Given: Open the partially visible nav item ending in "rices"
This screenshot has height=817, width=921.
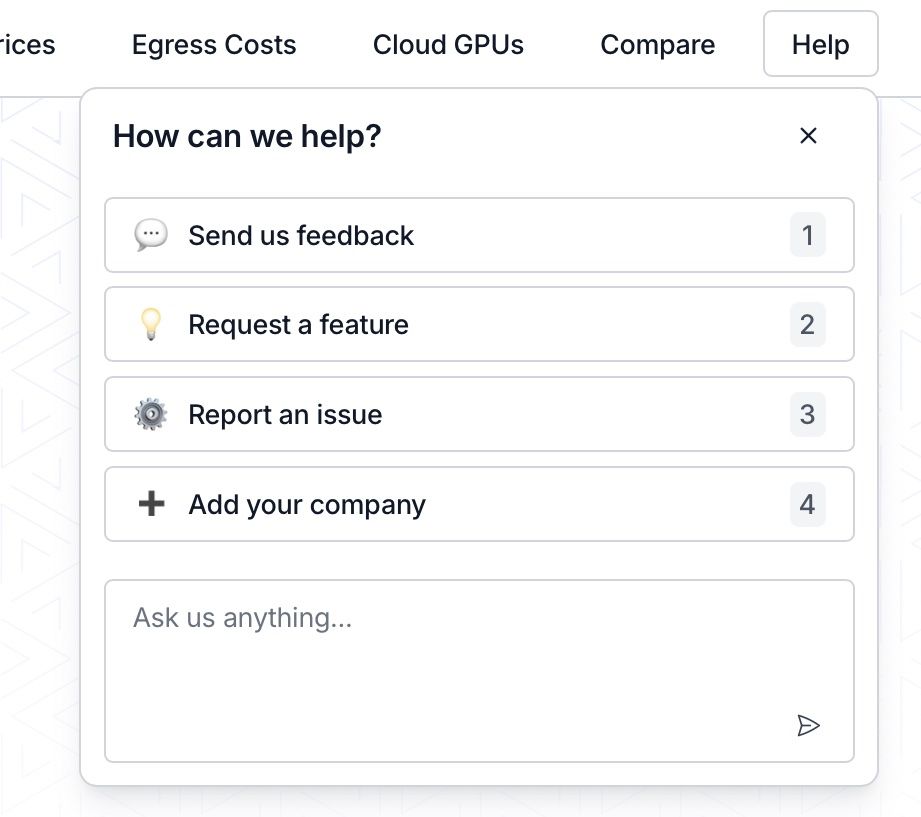Looking at the screenshot, I should tap(27, 45).
